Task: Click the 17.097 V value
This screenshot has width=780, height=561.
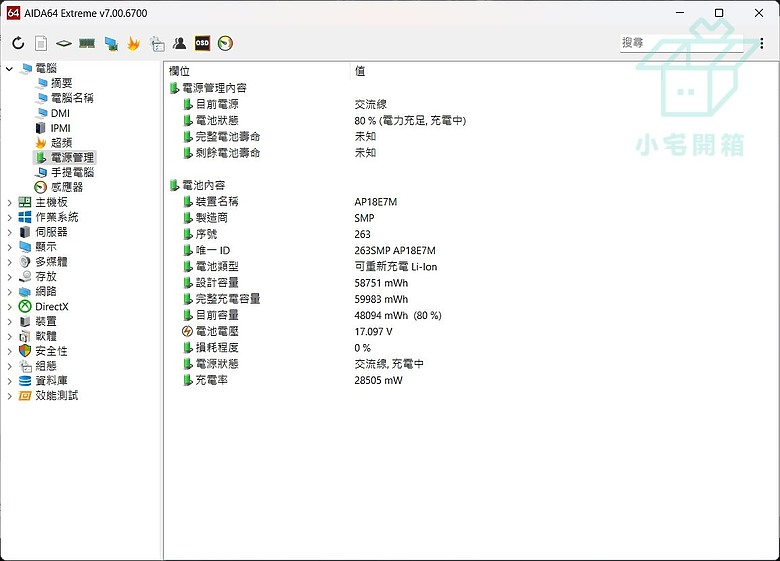Action: (373, 332)
